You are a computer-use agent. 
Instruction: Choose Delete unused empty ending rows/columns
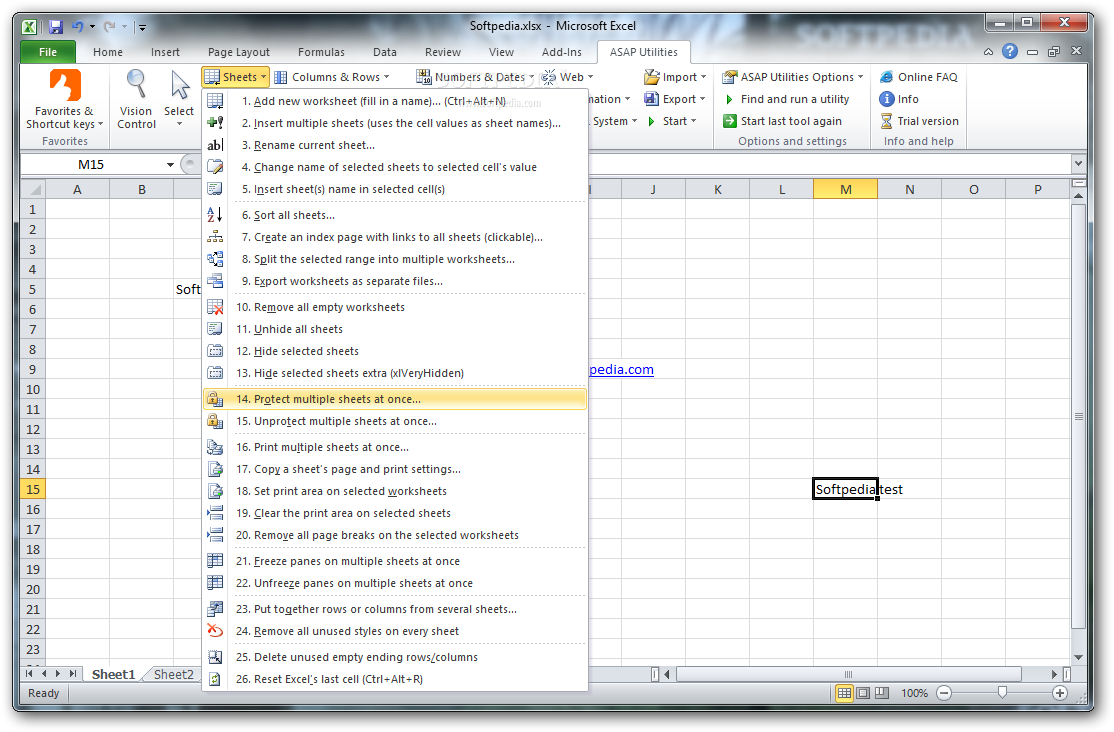(395, 657)
